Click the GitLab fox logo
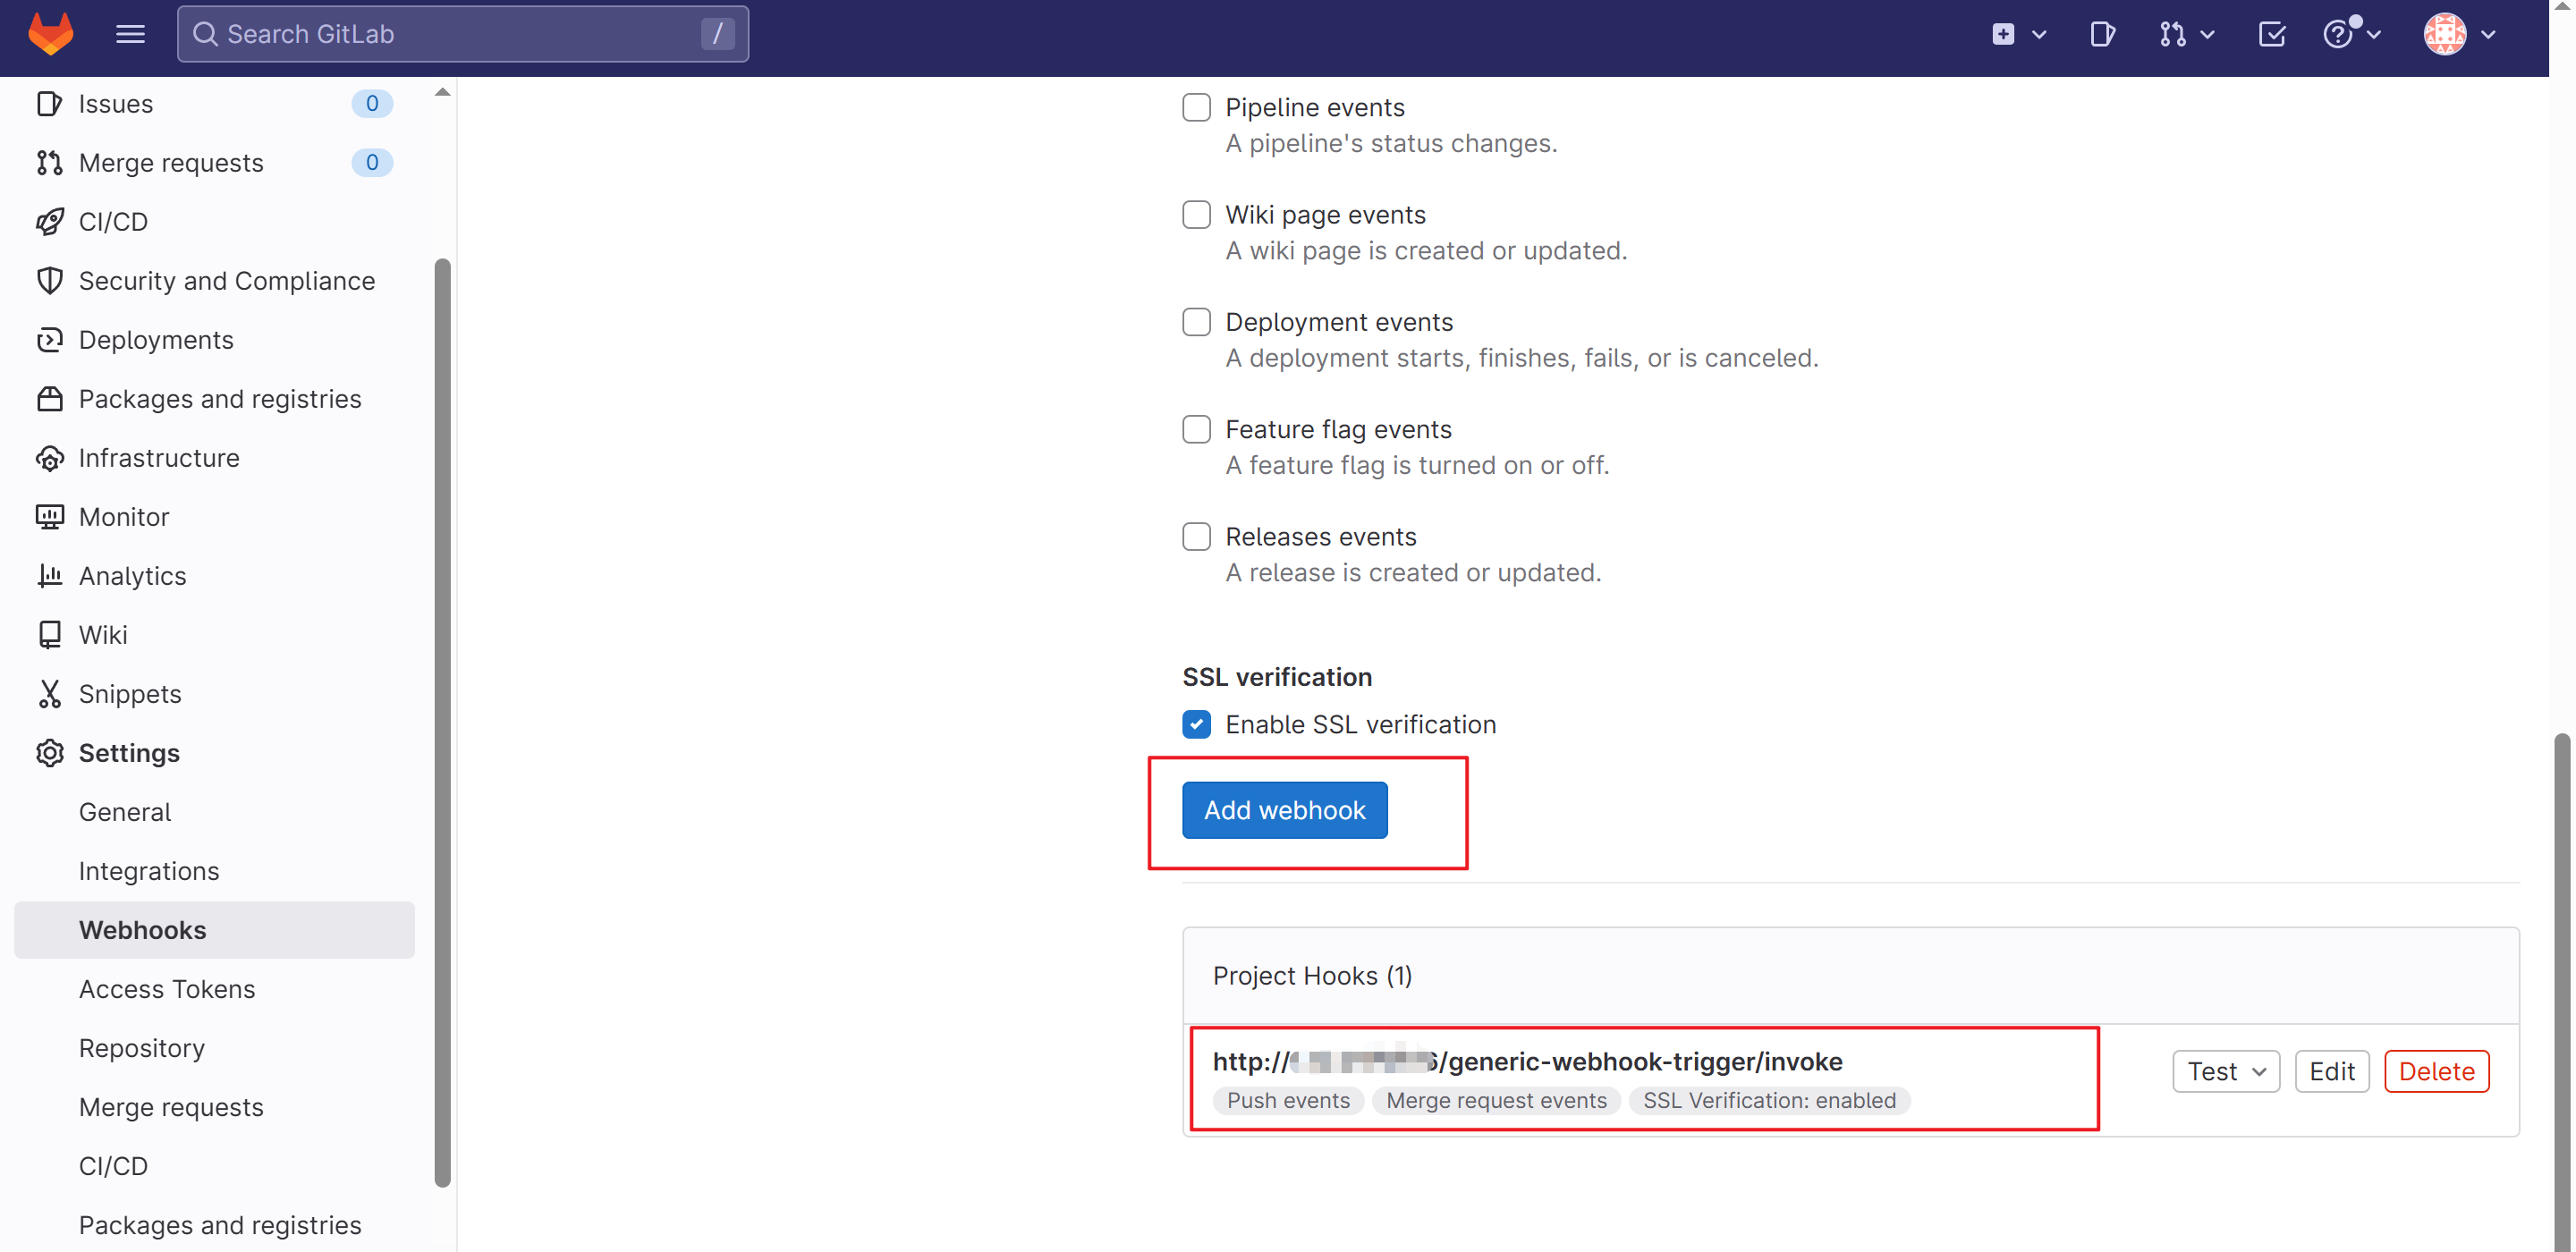Screen dimensions: 2576x1252 (50, 33)
